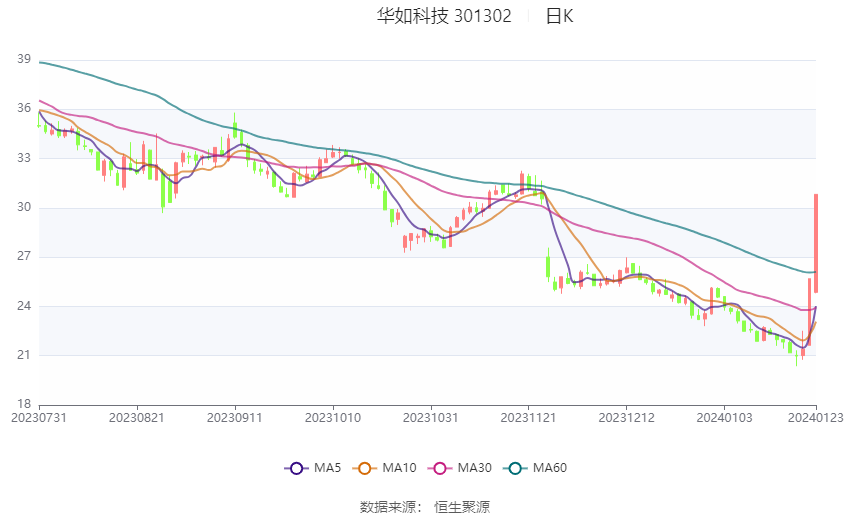
Task: Toggle the MA10 orange legend circle icon
Action: click(364, 468)
